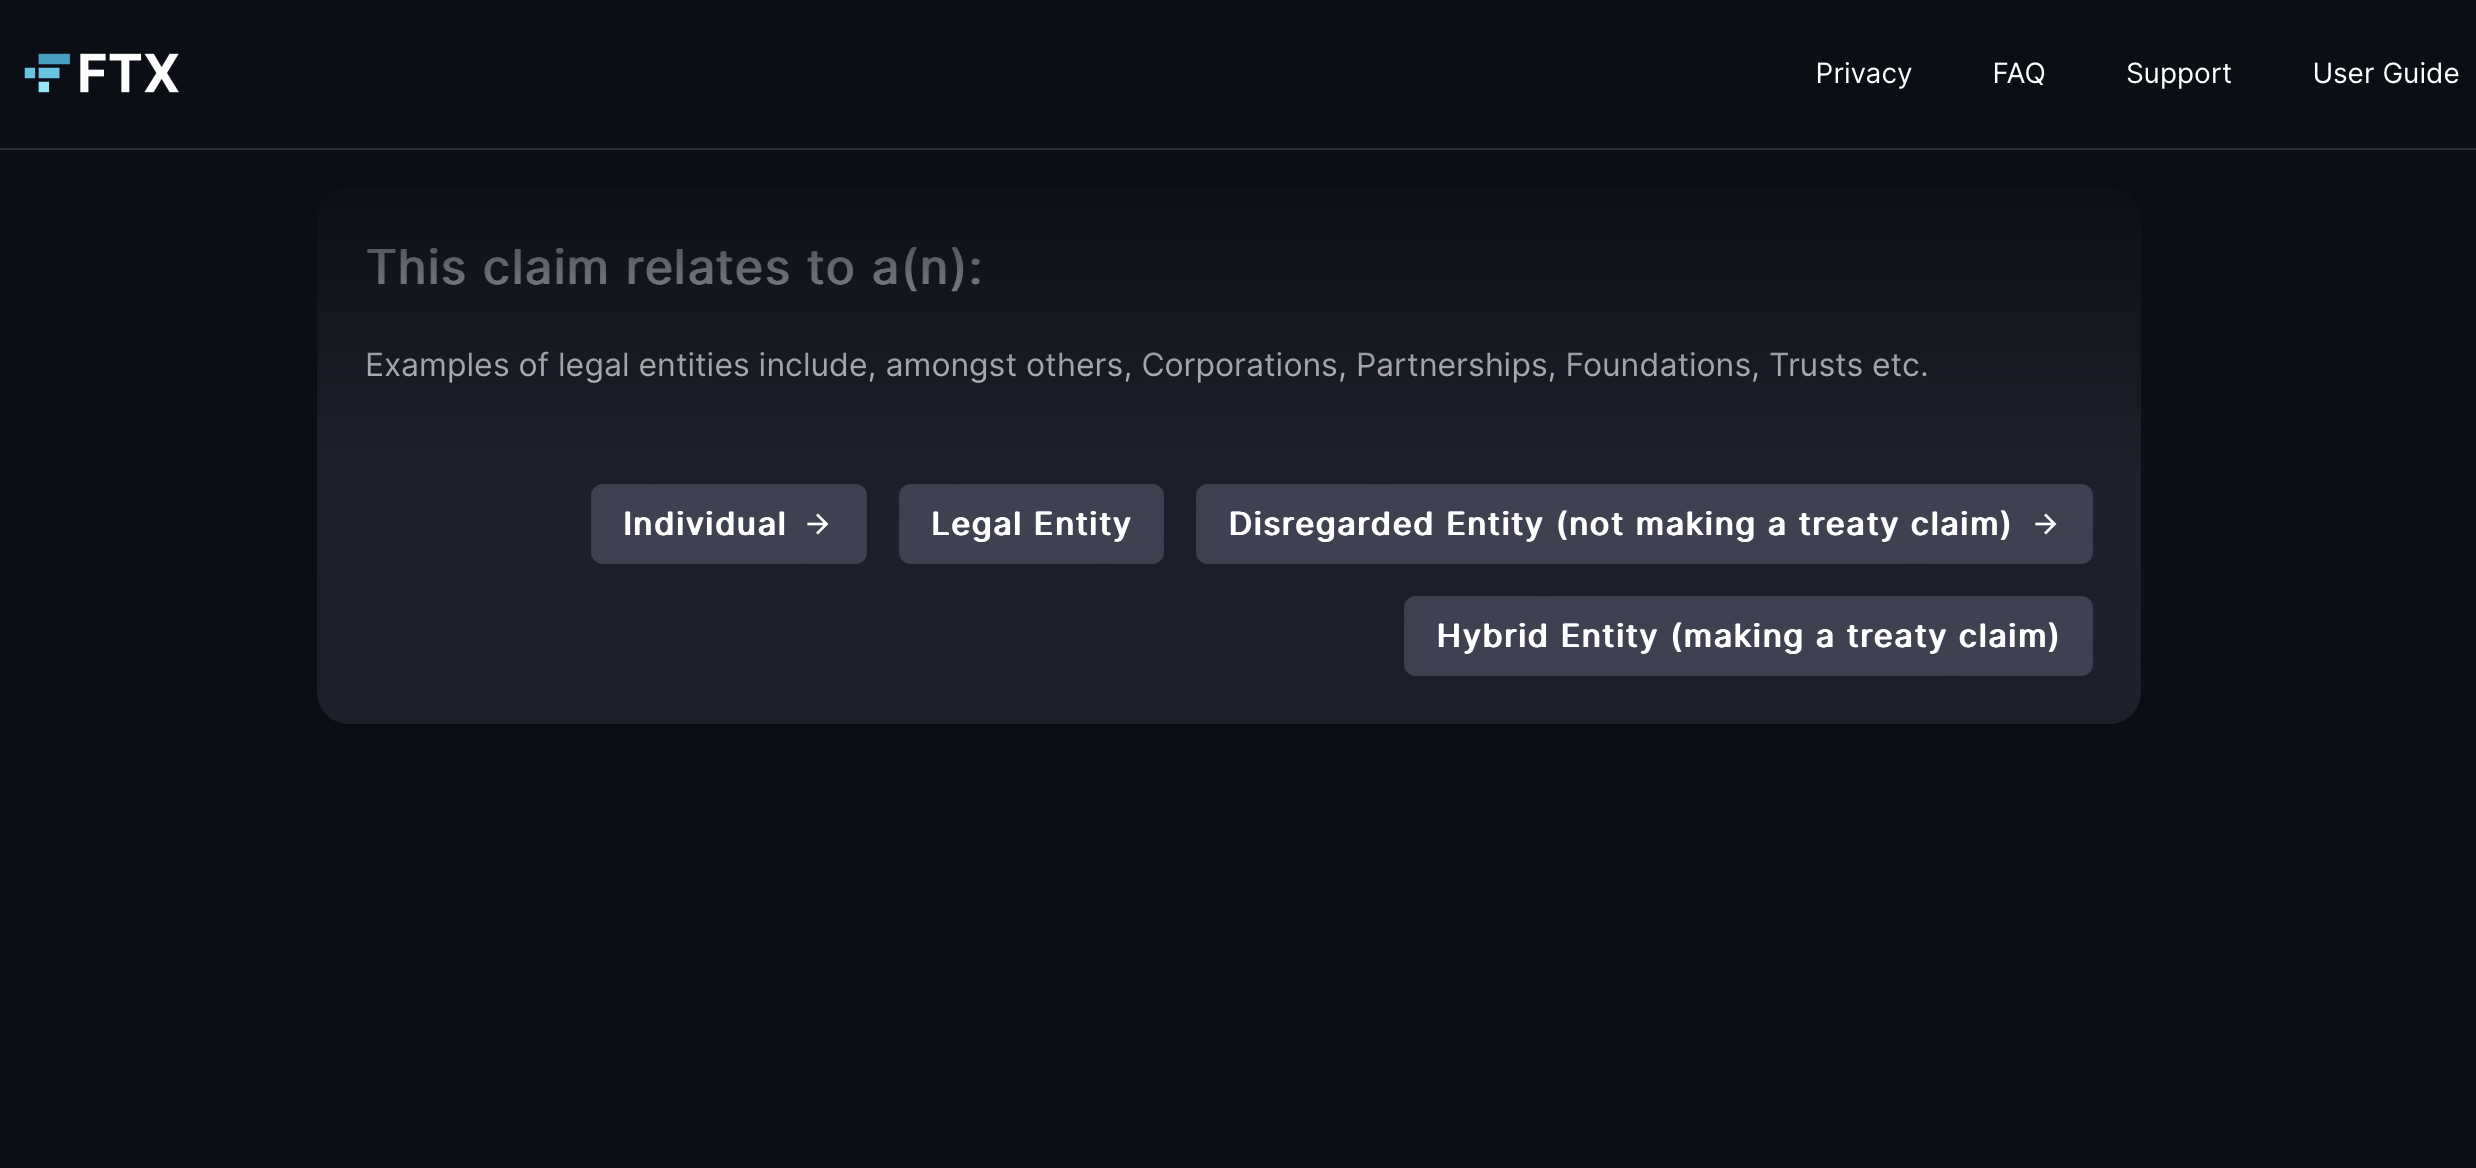Image resolution: width=2476 pixels, height=1168 pixels.
Task: Click the word "Corporations" in the description
Action: [1239, 365]
